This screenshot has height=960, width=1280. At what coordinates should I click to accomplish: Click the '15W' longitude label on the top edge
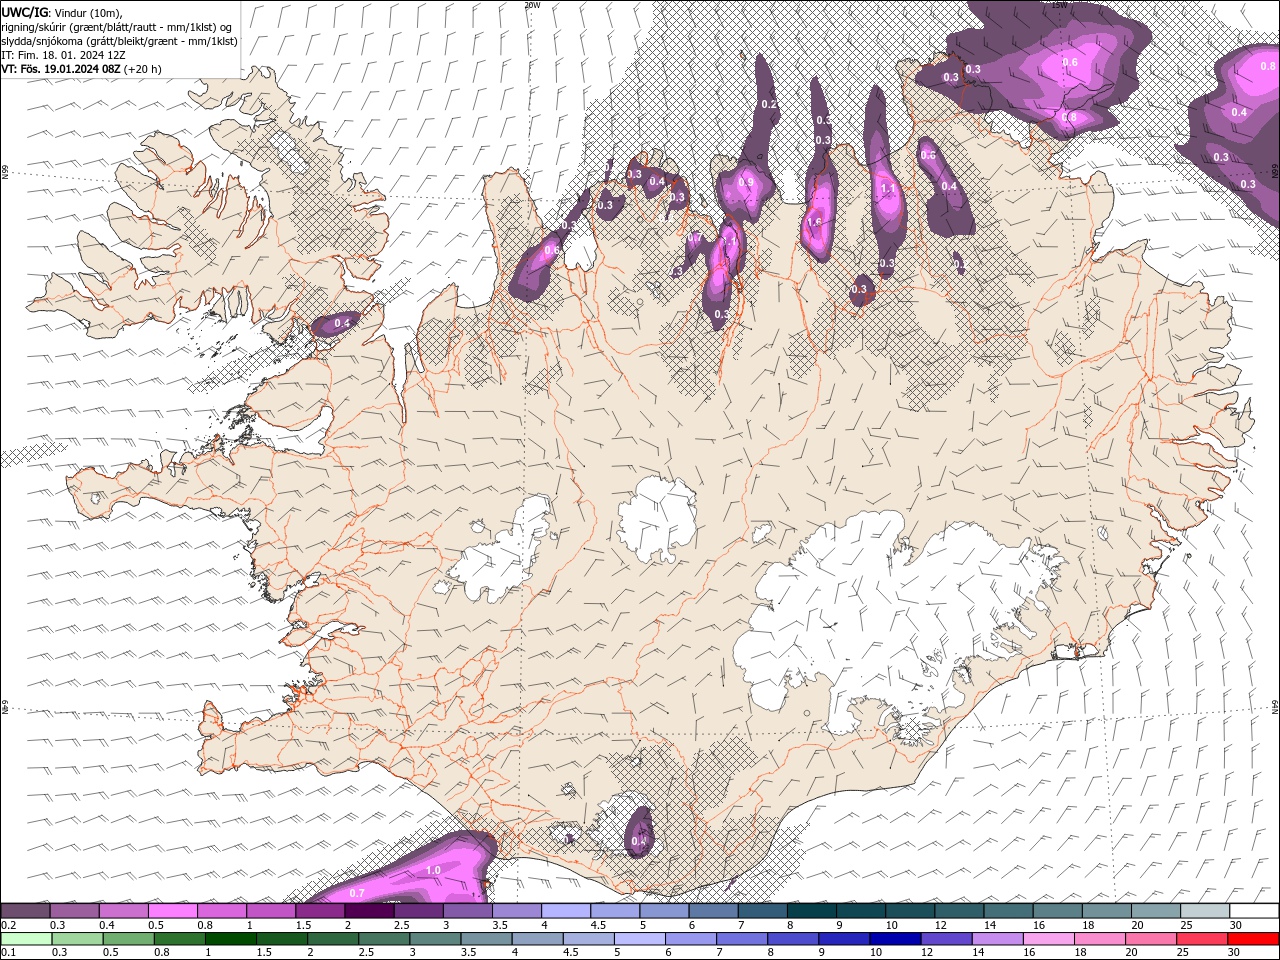(x=1059, y=4)
